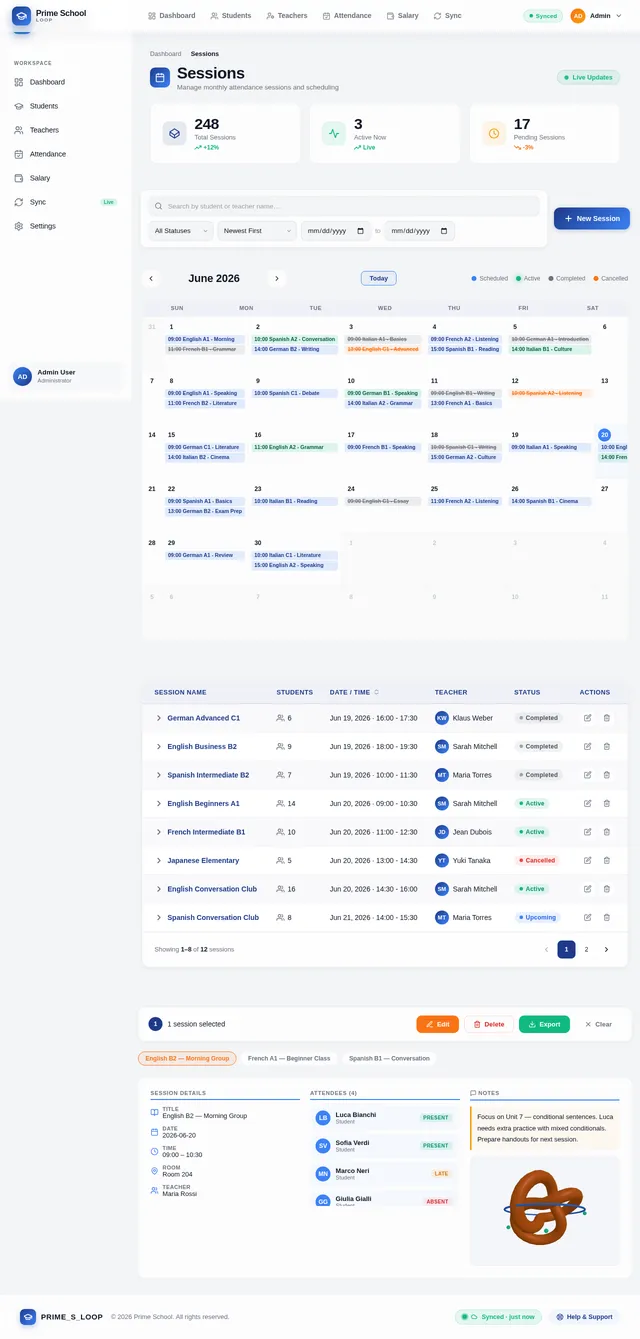The height and width of the screenshot is (1339, 640).
Task: Expand the Spanish Intermediate B2 row
Action: [158, 775]
